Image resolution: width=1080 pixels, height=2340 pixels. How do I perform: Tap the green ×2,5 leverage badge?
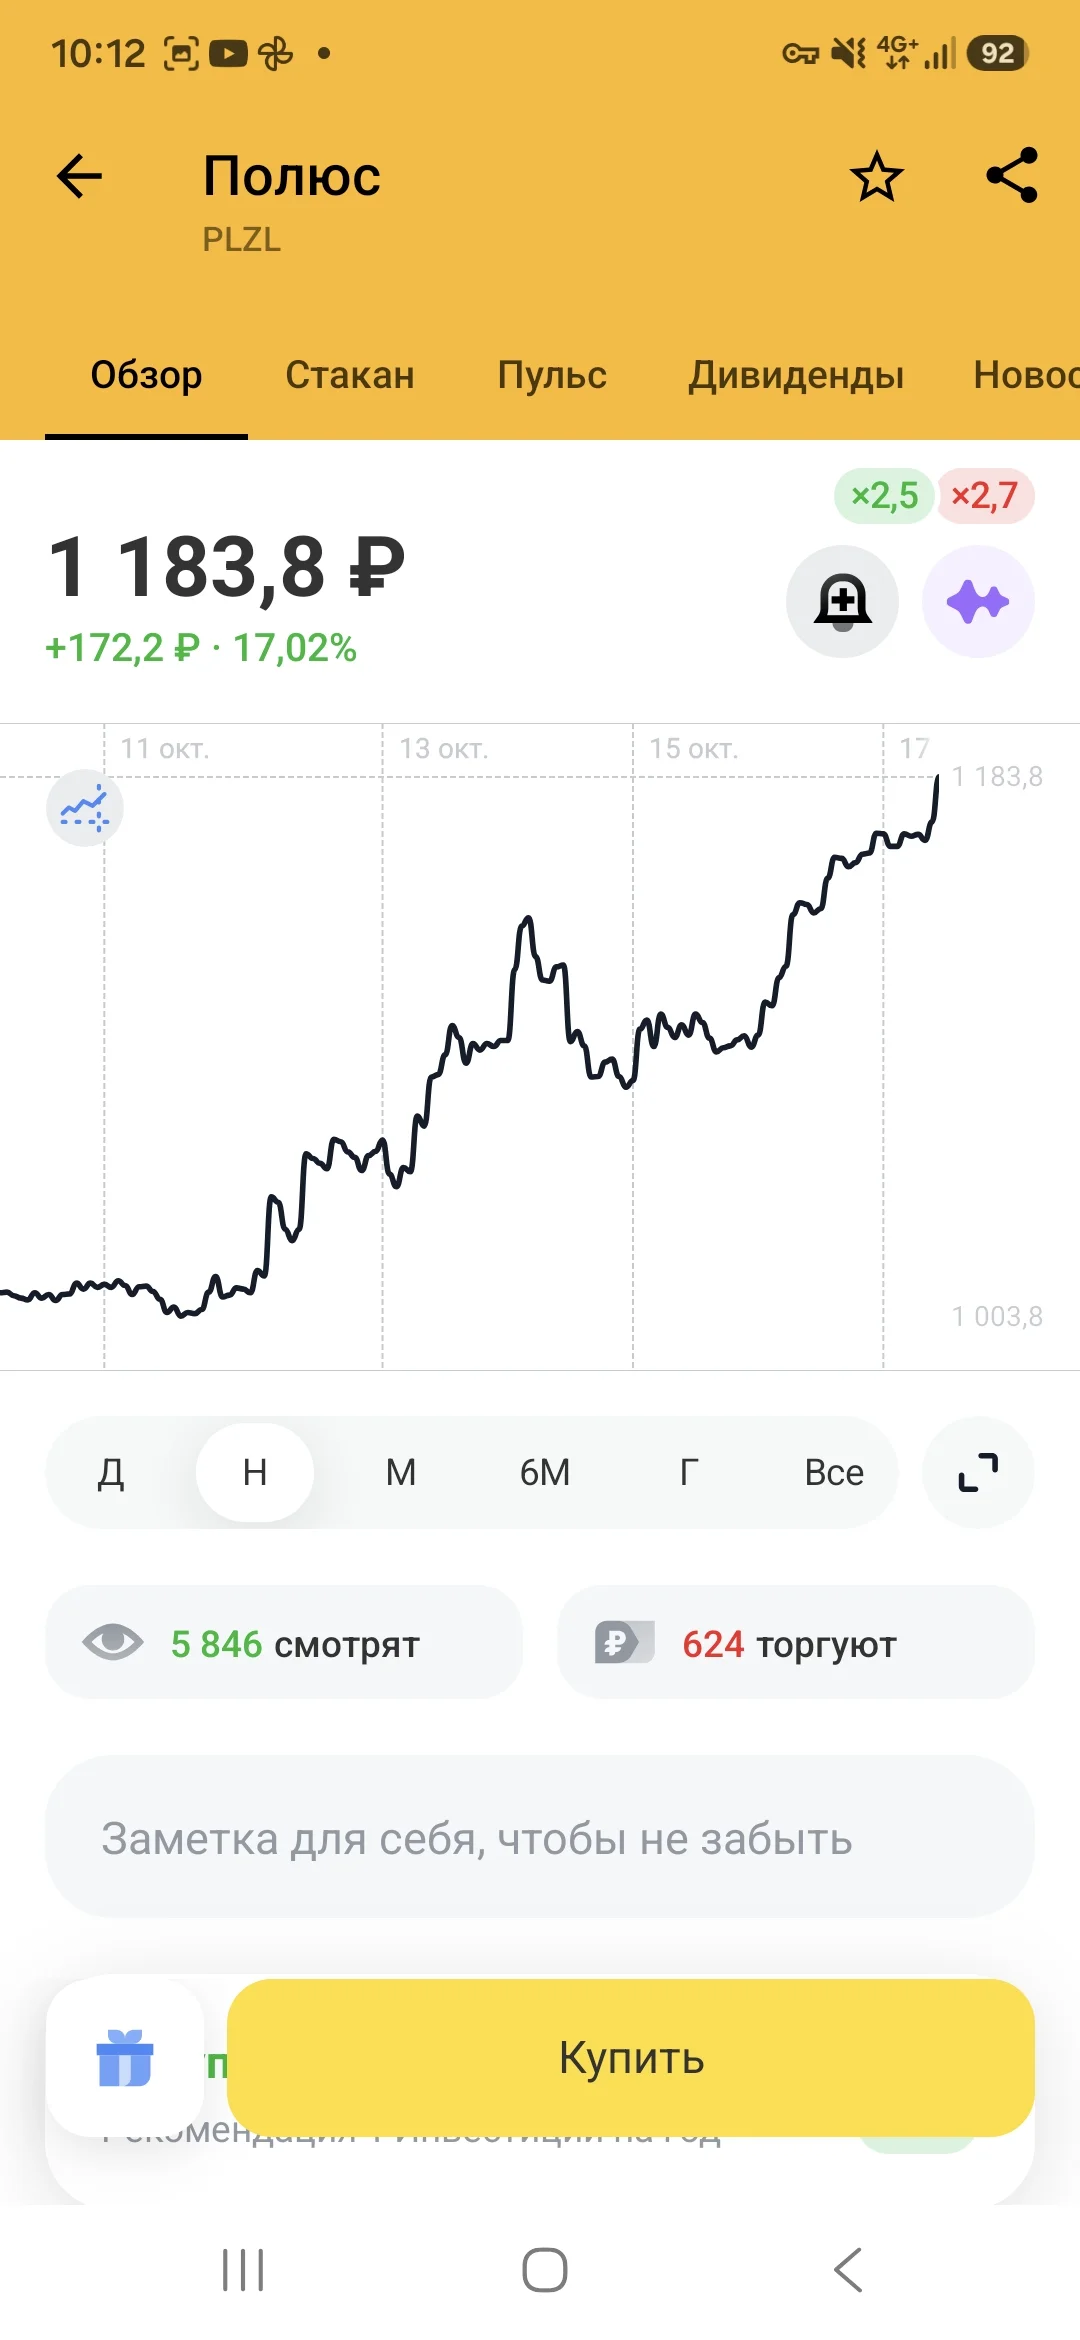coord(884,495)
